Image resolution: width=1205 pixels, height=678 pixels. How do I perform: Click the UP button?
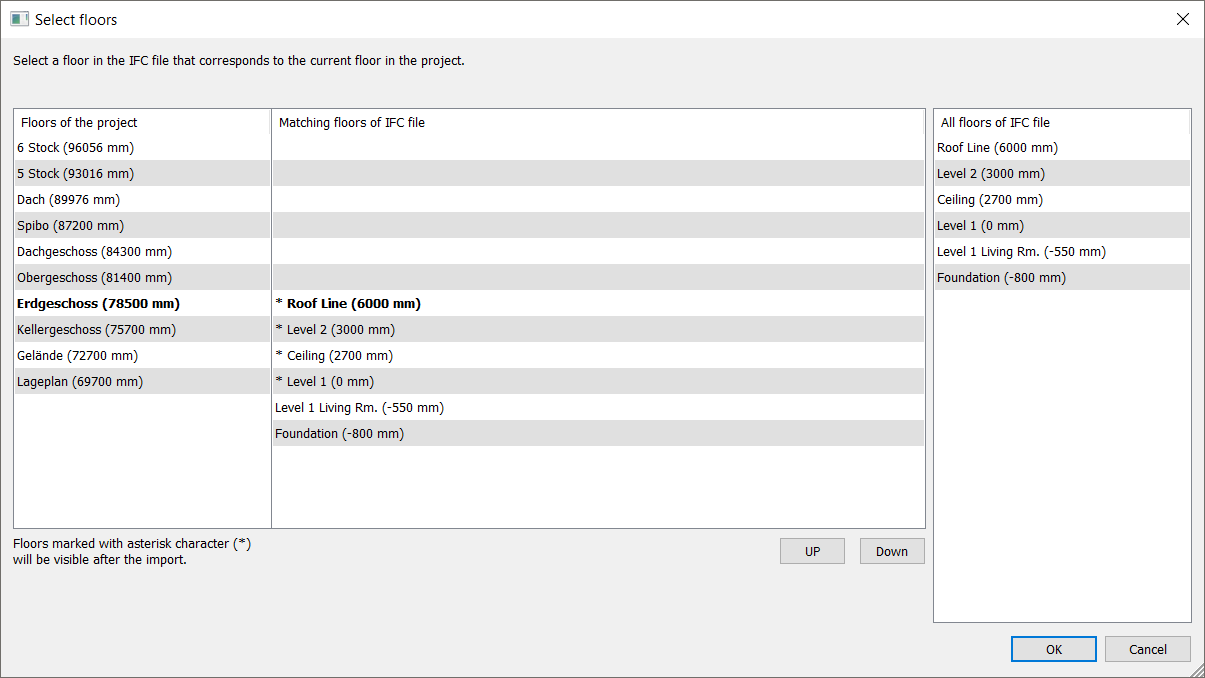(812, 551)
